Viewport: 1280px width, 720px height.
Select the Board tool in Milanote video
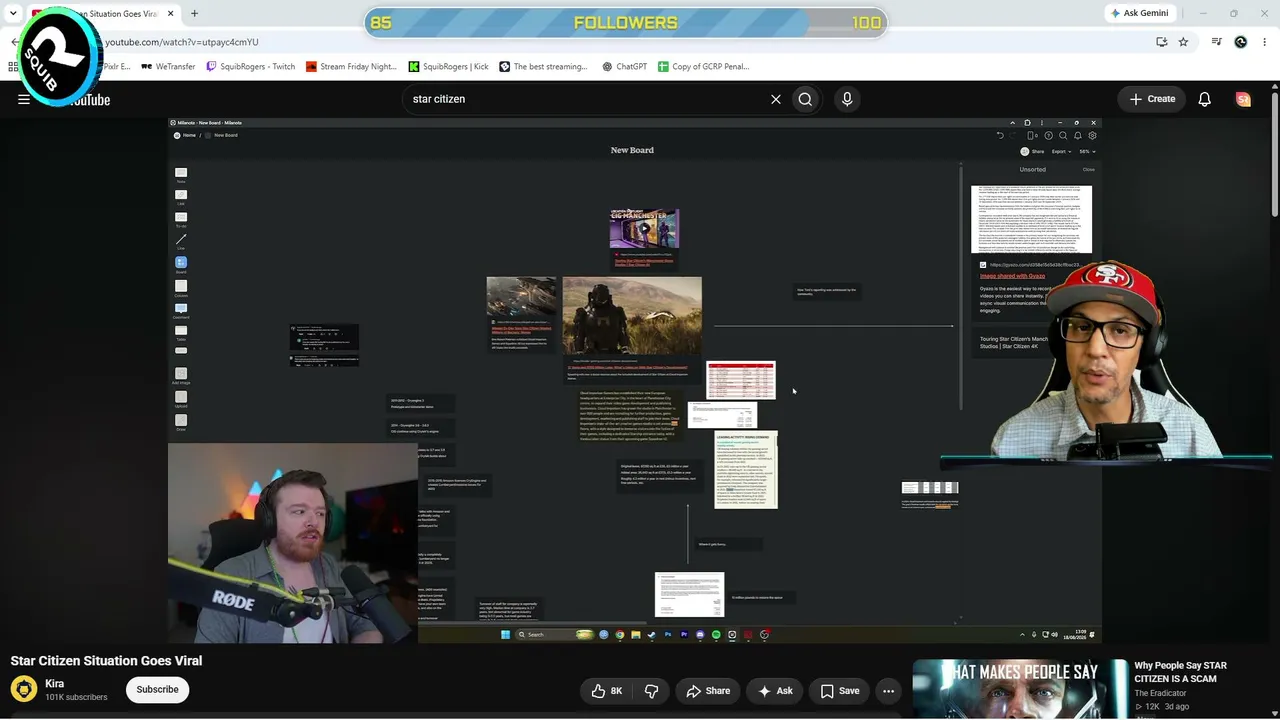[181, 264]
